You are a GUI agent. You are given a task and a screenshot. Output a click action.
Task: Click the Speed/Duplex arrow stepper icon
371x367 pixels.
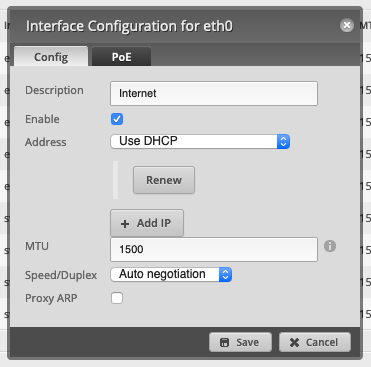[225, 274]
